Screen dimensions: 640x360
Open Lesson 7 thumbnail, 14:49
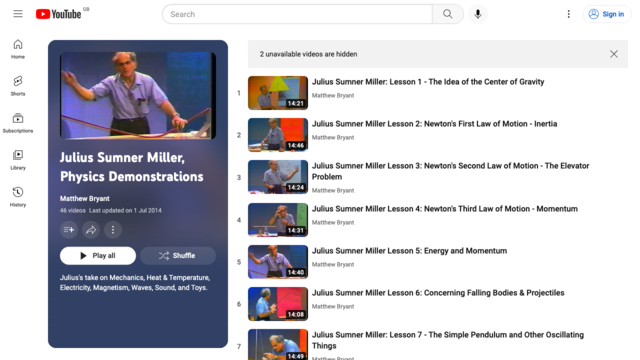tap(278, 344)
